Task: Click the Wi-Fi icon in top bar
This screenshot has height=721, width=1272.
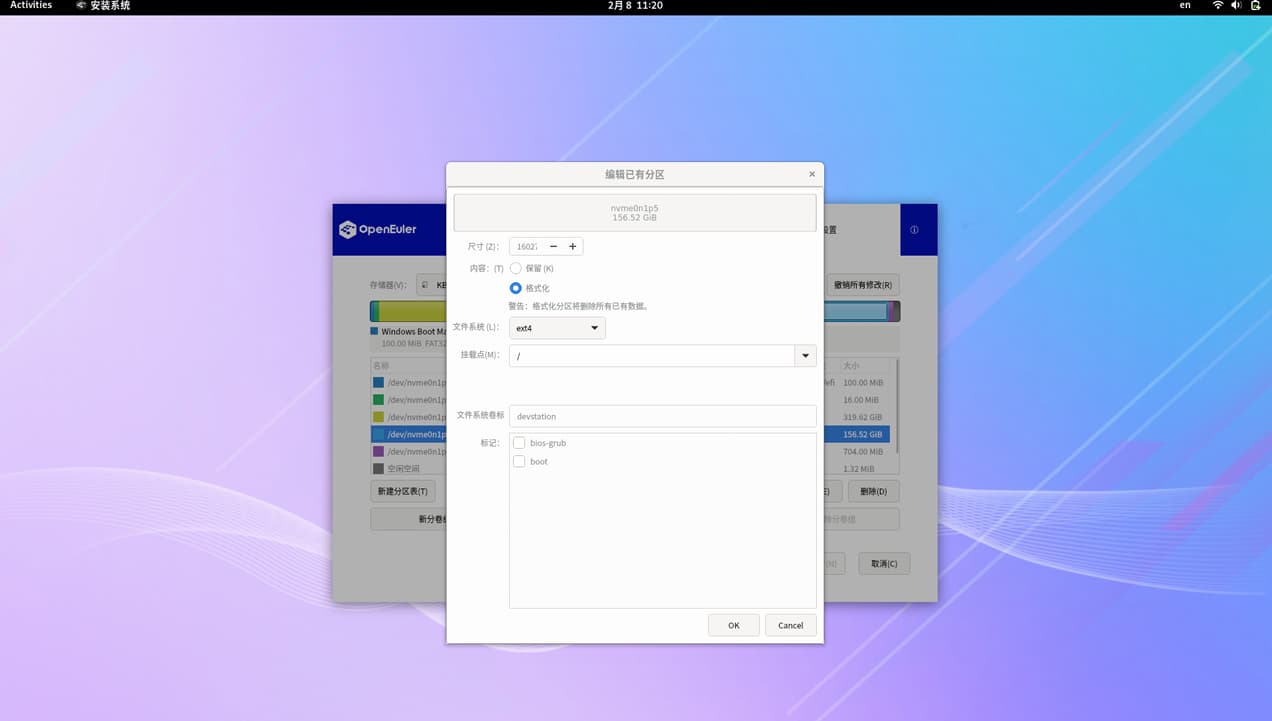Action: coord(1217,6)
